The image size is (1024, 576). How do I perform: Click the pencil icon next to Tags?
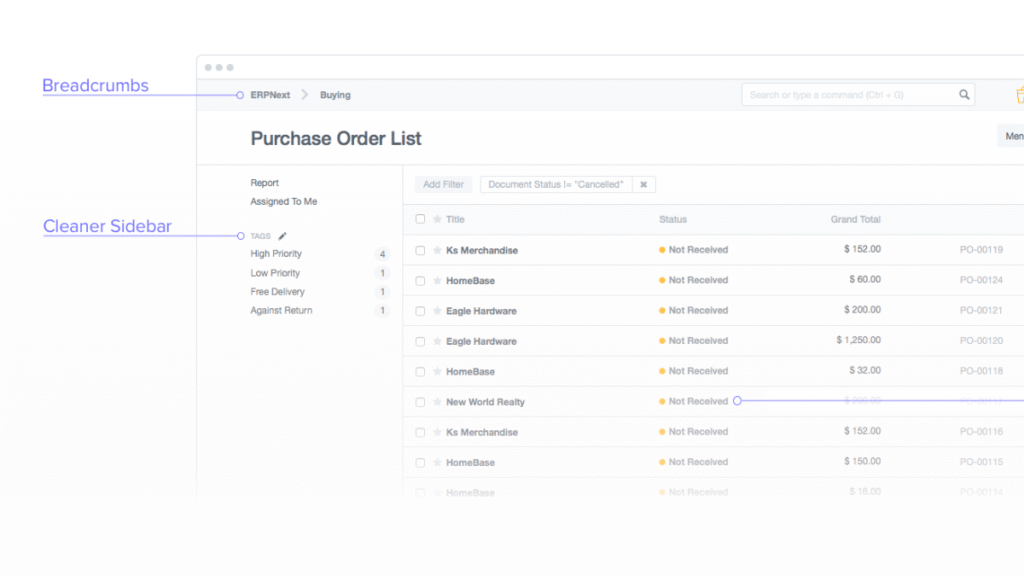coord(282,236)
